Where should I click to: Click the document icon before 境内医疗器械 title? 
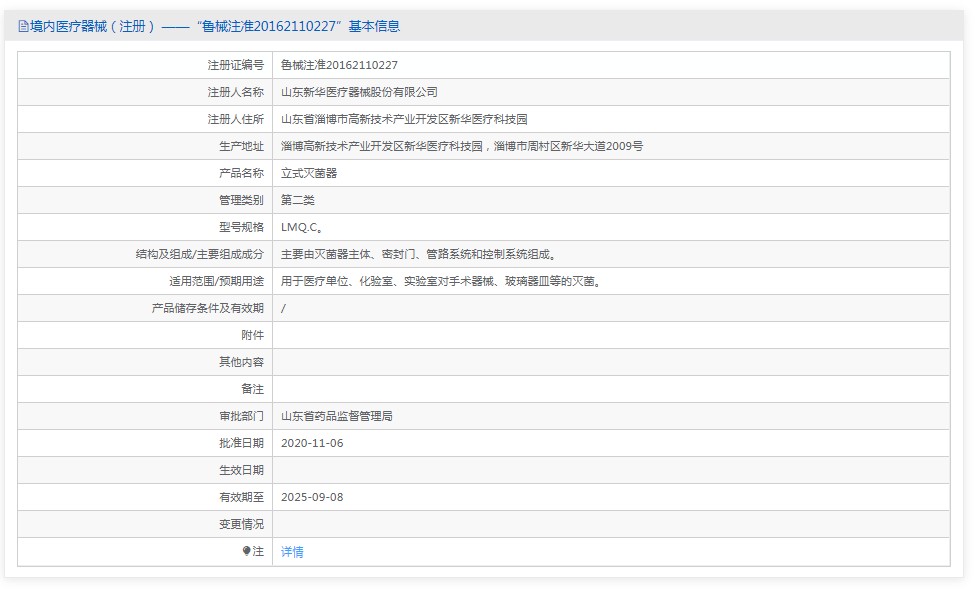pos(24,26)
